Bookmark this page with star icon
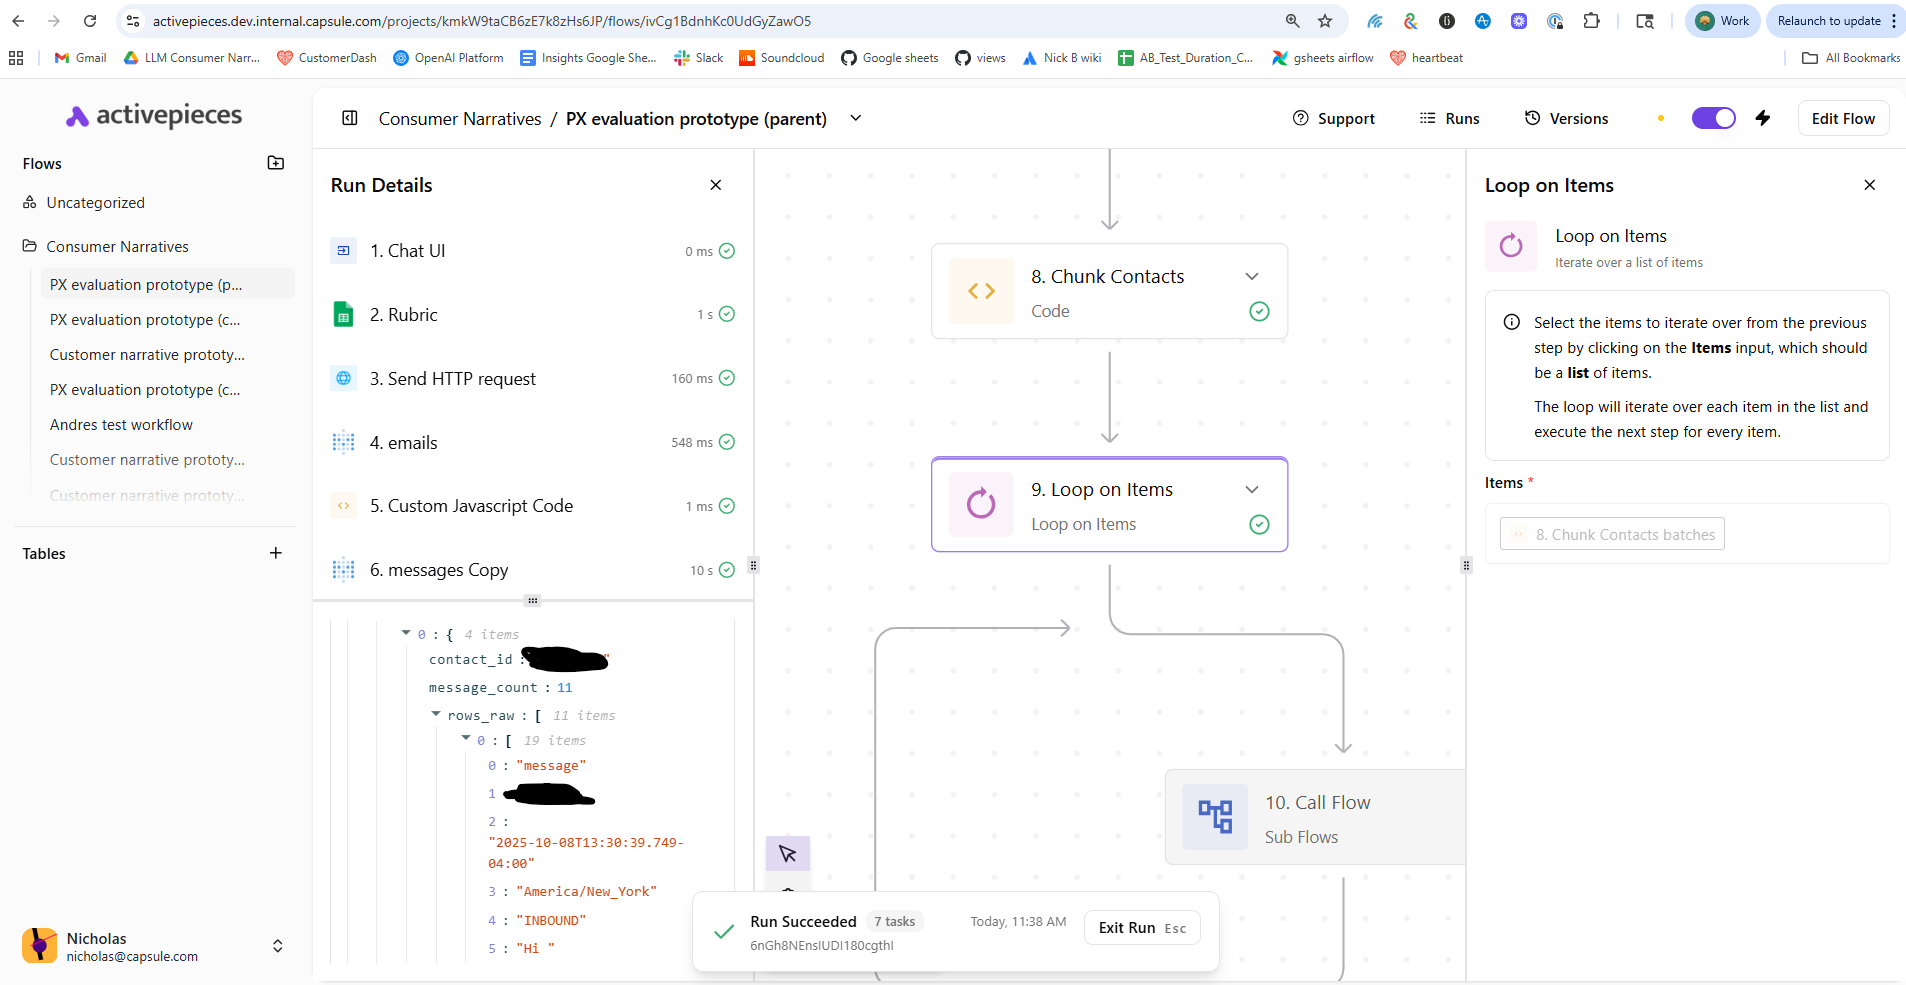This screenshot has width=1906, height=985. coord(1325,21)
